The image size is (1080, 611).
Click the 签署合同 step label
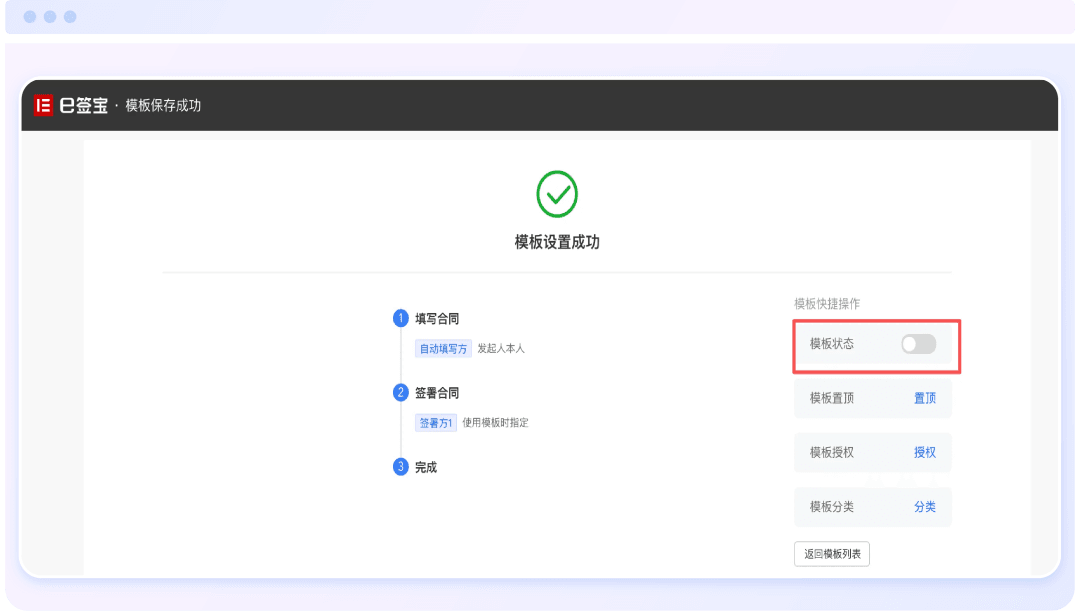(x=437, y=393)
